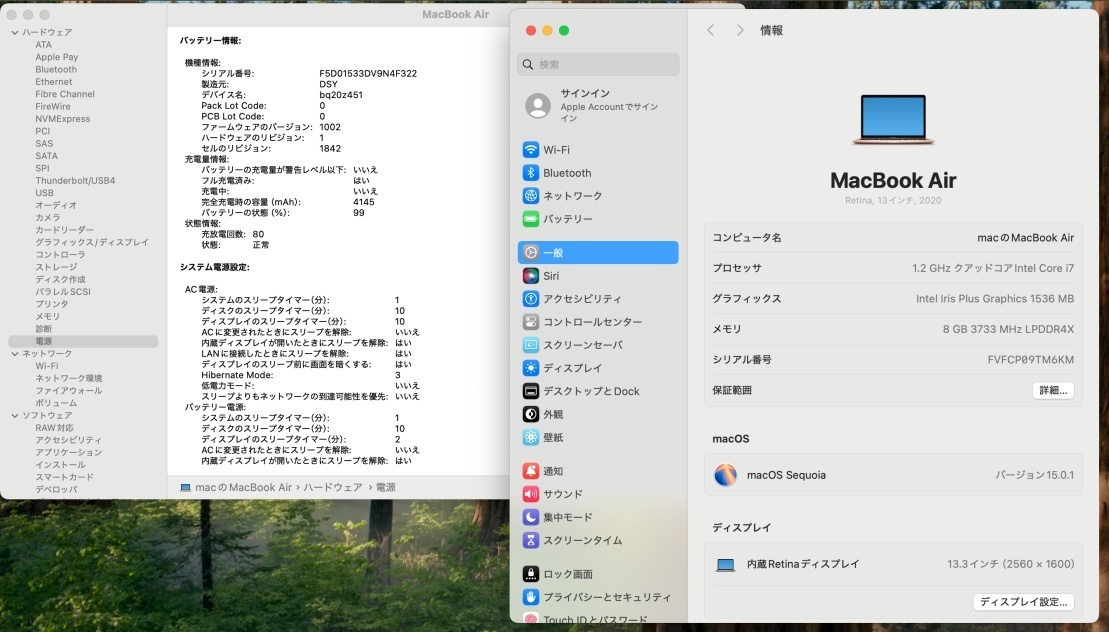Select カメラ in hardware list

click(x=47, y=218)
